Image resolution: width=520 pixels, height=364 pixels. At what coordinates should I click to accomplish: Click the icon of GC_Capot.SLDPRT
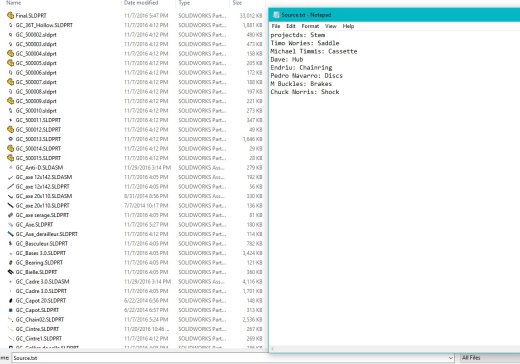click(x=10, y=310)
